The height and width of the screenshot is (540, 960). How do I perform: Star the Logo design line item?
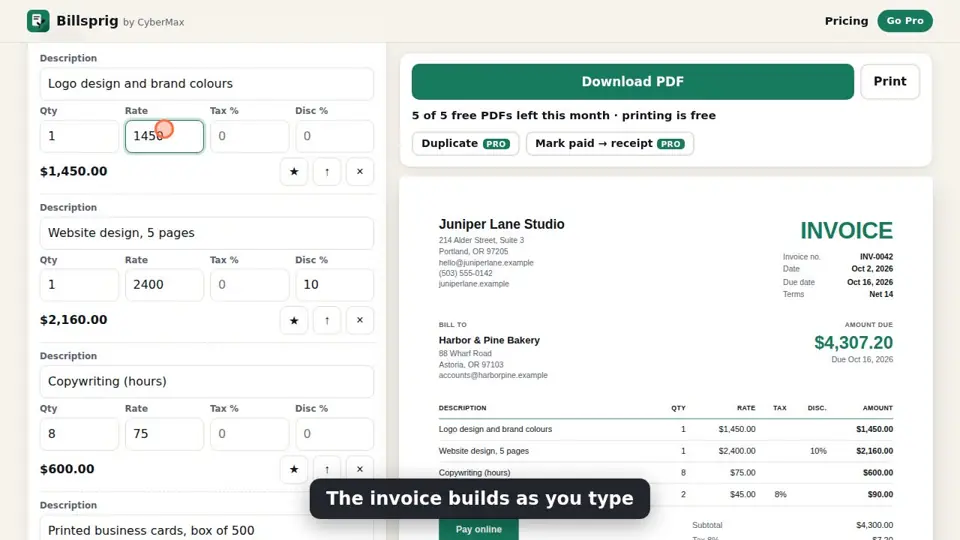coord(294,171)
